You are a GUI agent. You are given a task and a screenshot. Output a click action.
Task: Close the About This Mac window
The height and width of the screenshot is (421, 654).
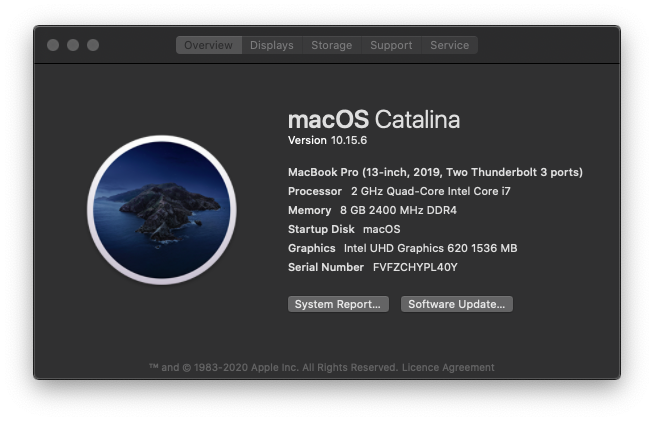[53, 45]
